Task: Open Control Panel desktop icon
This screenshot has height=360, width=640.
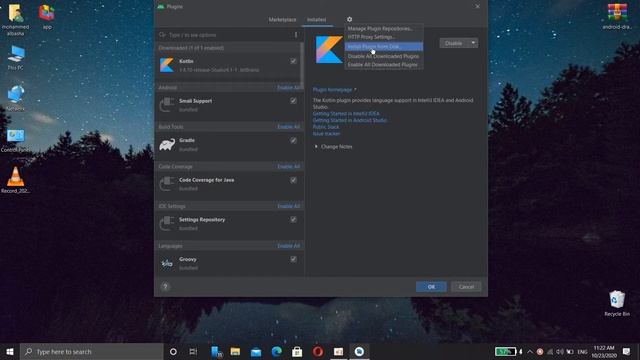Action: click(x=16, y=140)
